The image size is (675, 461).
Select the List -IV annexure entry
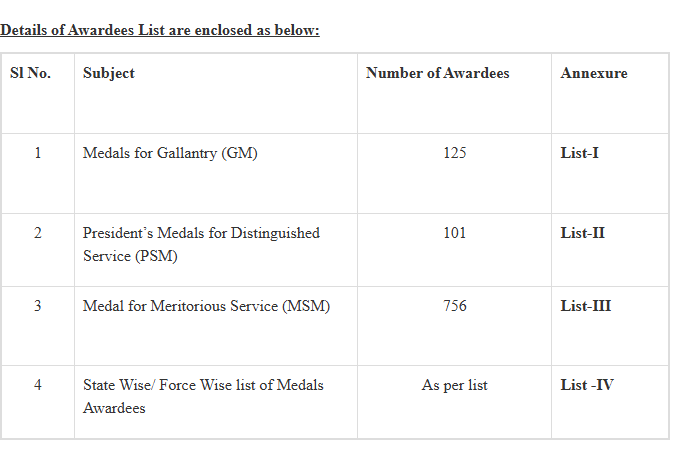pos(586,385)
